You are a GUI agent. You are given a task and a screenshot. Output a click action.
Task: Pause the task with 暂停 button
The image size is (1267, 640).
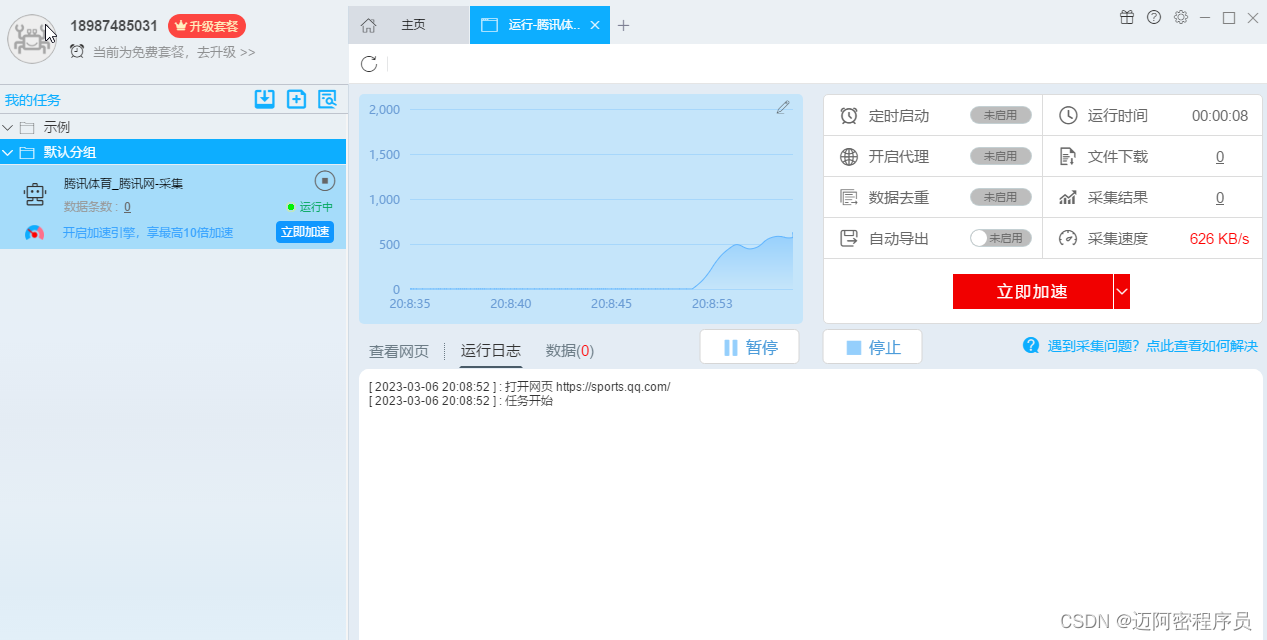(x=749, y=347)
